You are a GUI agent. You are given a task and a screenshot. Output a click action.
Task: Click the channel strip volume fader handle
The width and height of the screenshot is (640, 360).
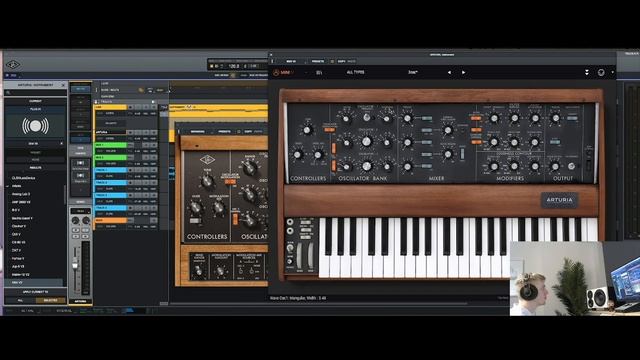75,265
